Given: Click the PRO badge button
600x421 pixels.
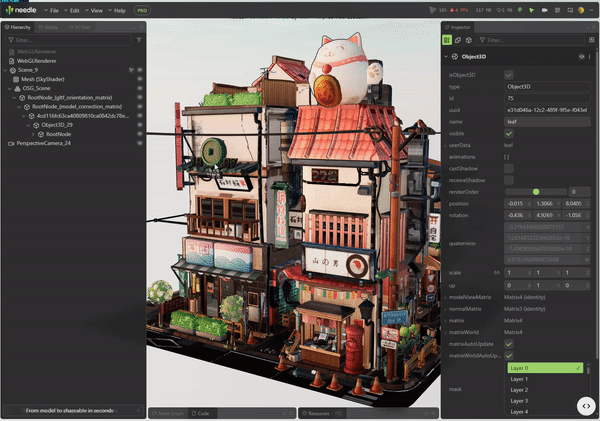Looking at the screenshot, I should tap(142, 10).
